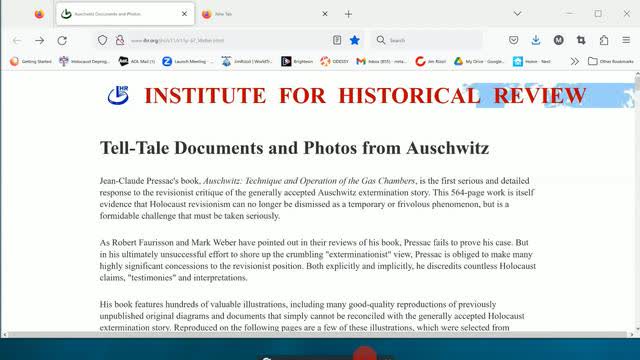640x360 pixels.
Task: Open a new tab with the plus button
Action: (348, 14)
